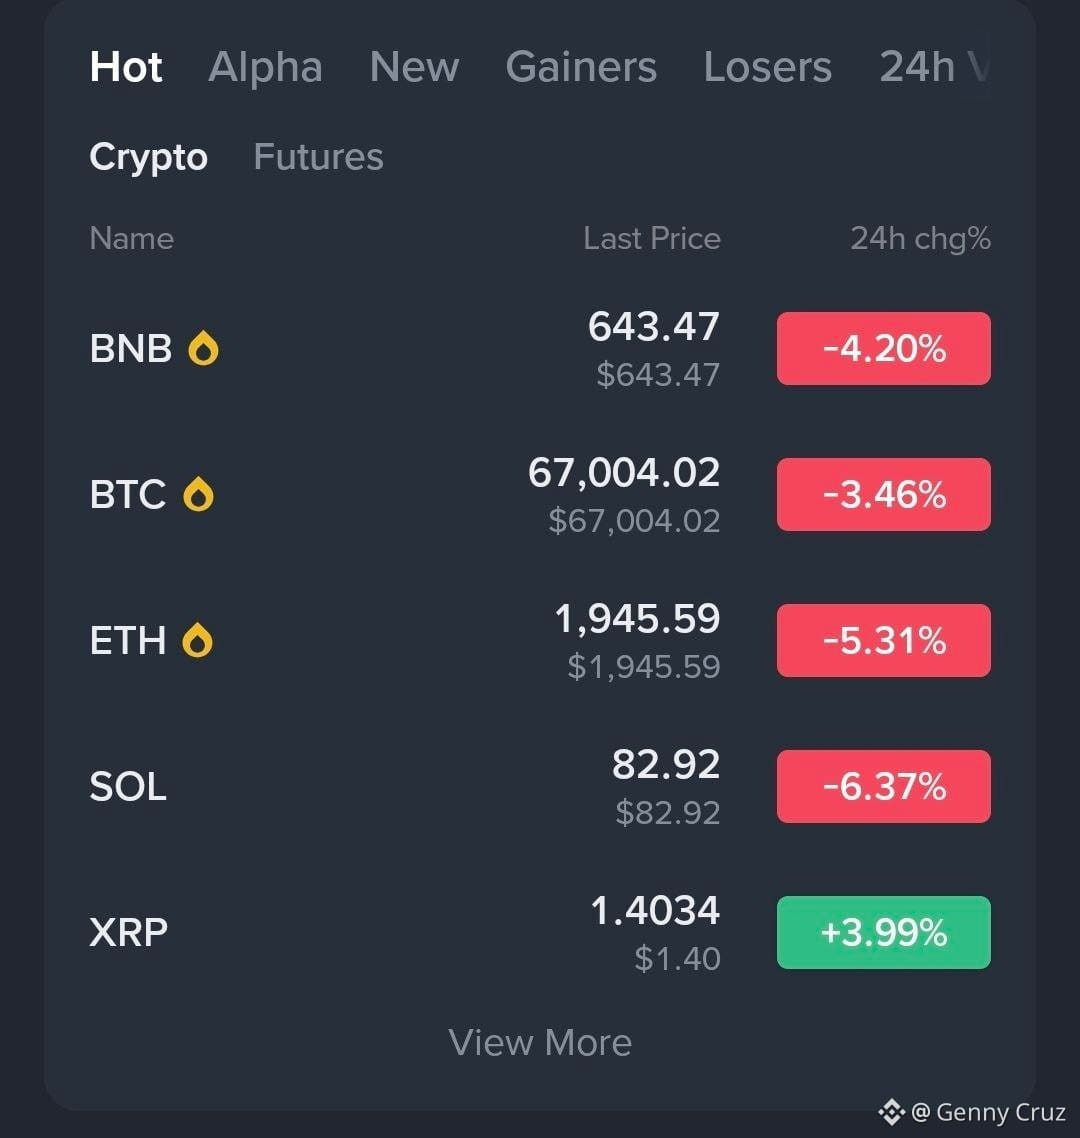1080x1138 pixels.
Task: Switch to the Alpha tab
Action: point(265,68)
